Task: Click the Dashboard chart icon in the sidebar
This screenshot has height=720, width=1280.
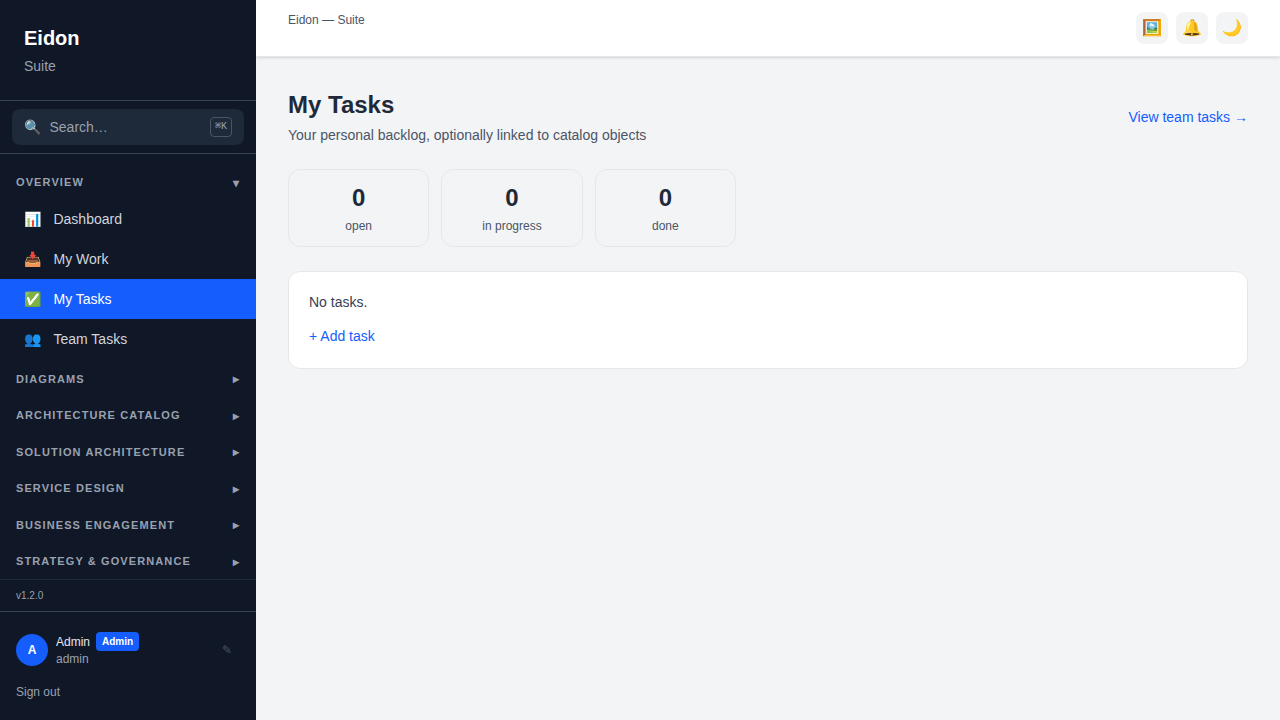Action: [x=33, y=219]
